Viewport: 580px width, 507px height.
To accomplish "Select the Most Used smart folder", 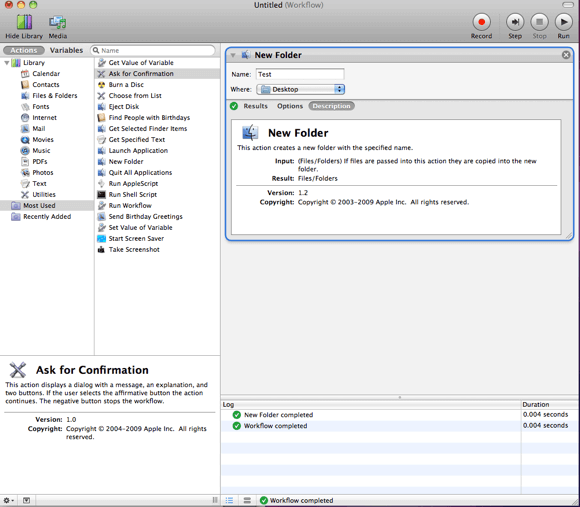I will click(x=47, y=206).
